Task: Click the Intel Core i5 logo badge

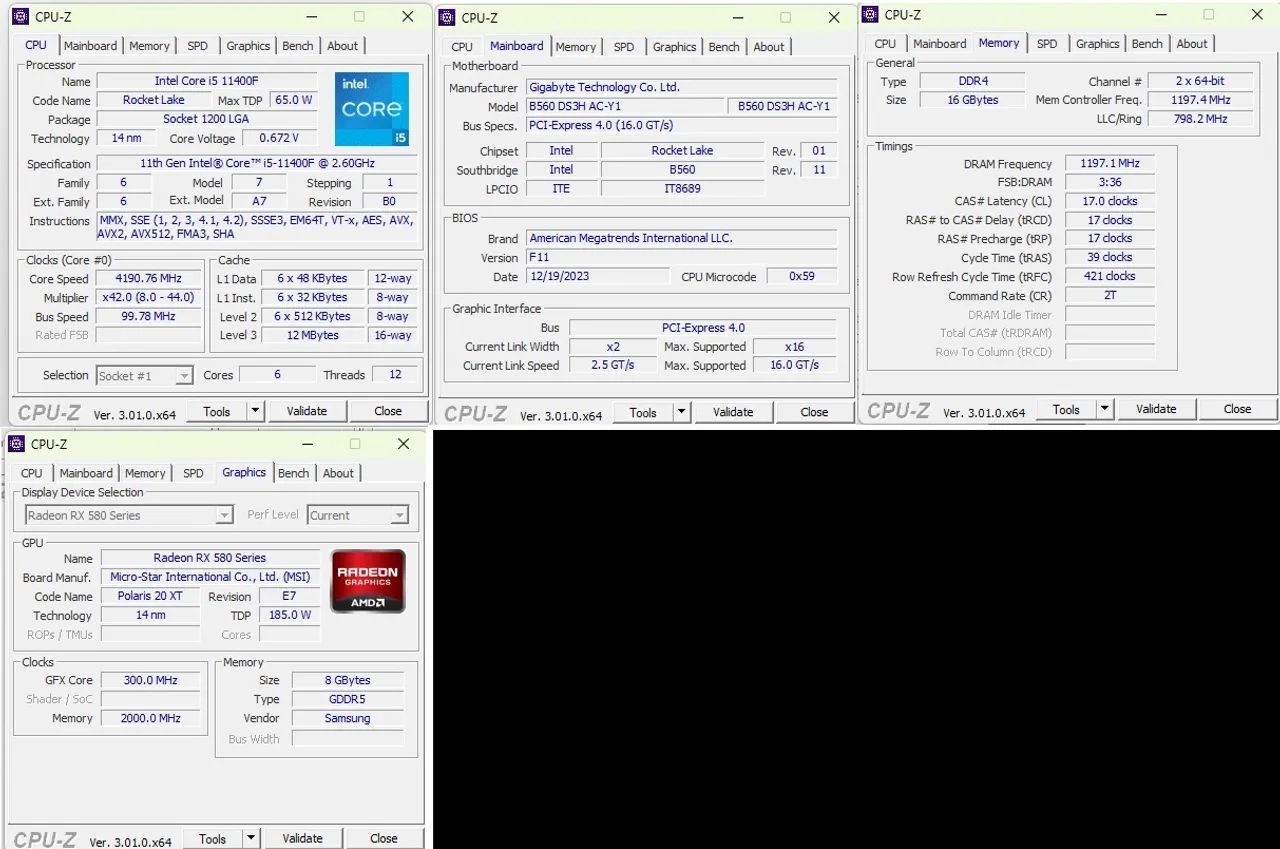Action: tap(371, 109)
